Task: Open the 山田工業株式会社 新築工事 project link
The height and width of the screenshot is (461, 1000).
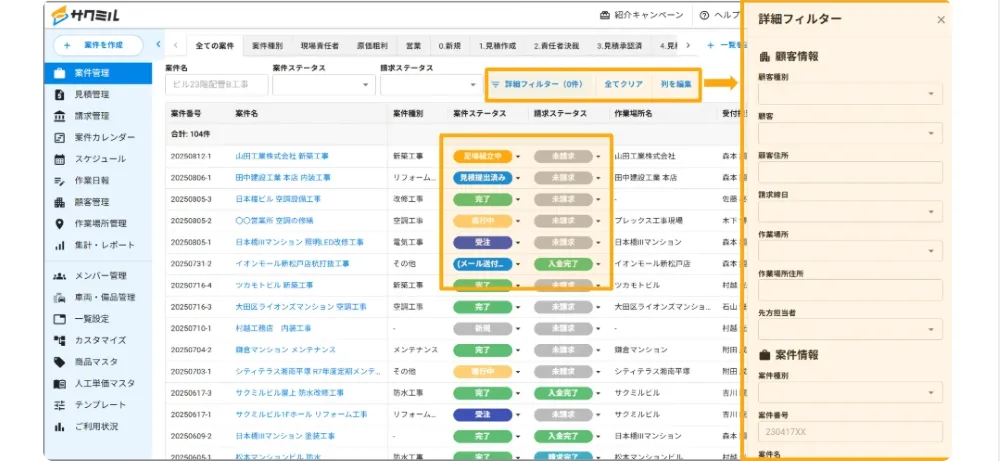Action: [282, 156]
